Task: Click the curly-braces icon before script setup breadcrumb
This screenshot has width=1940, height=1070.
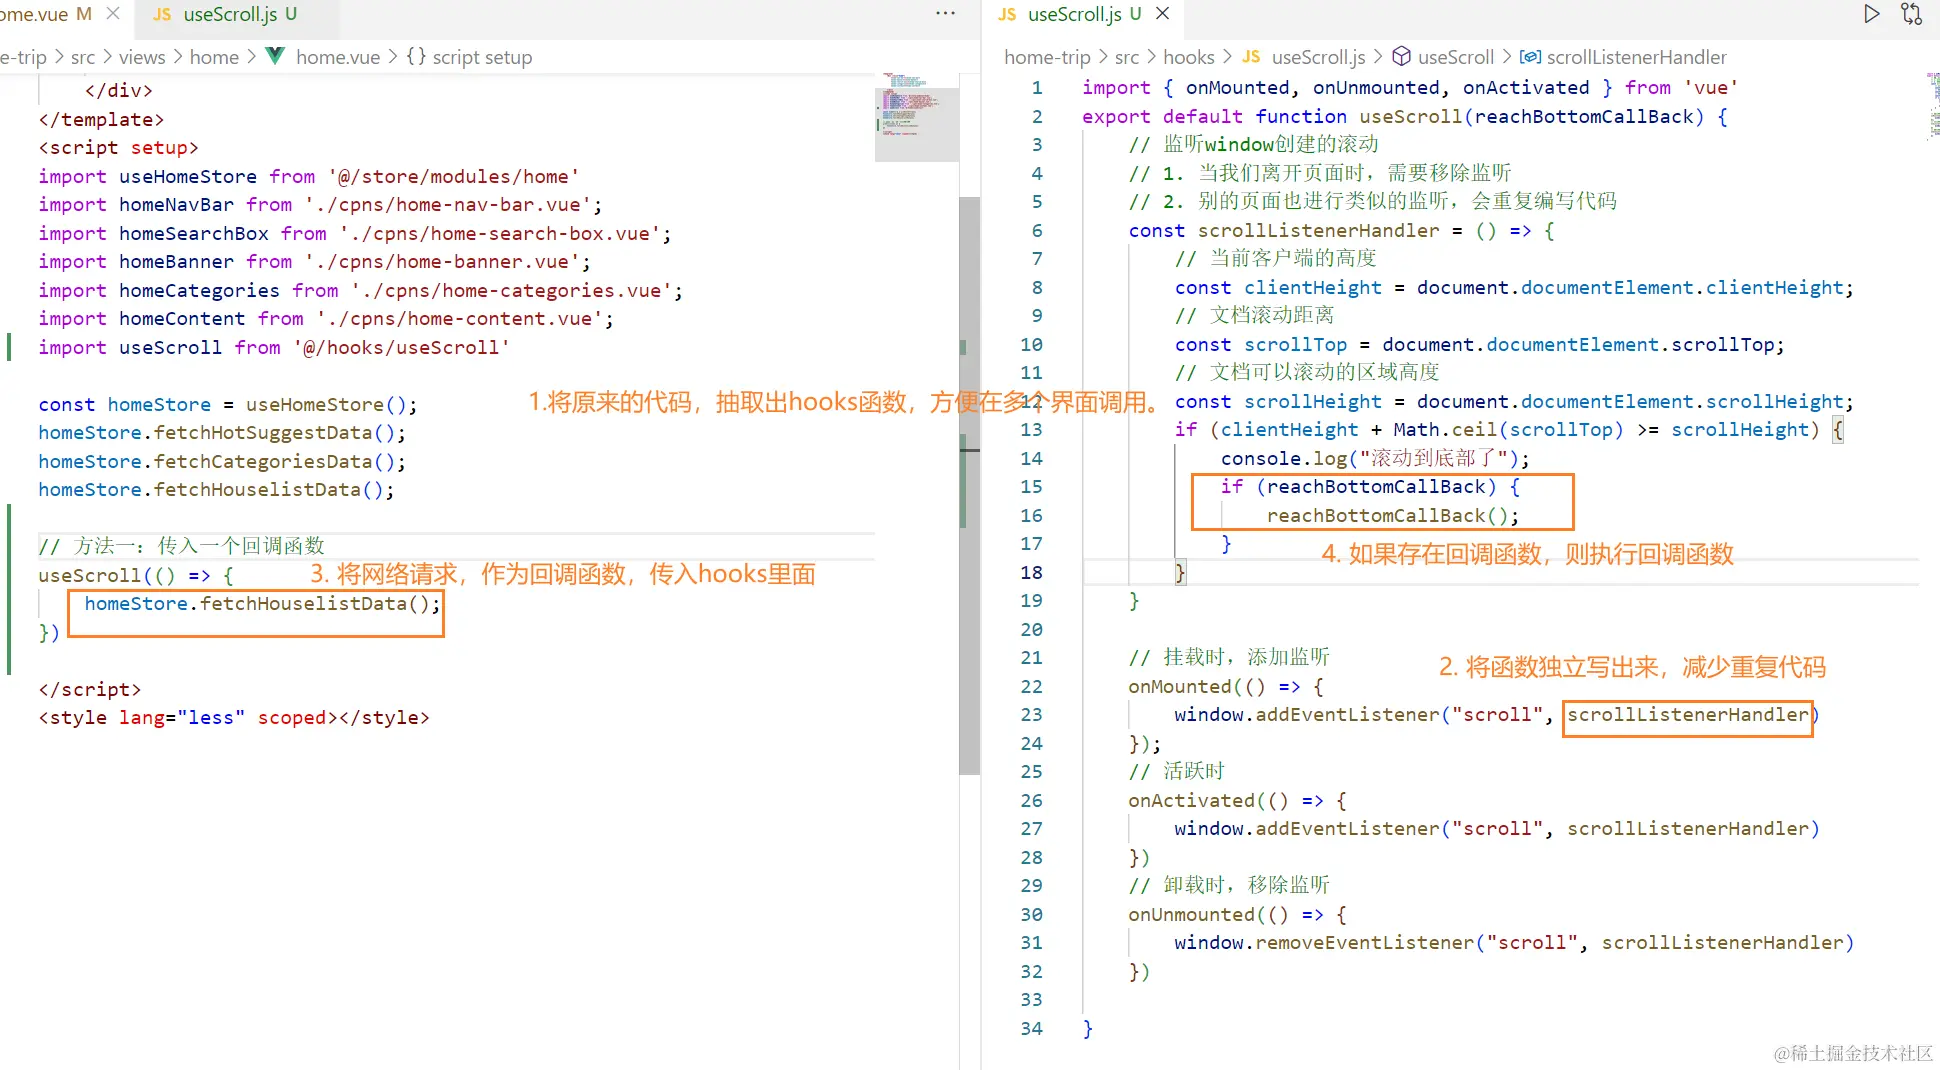Action: 416,56
